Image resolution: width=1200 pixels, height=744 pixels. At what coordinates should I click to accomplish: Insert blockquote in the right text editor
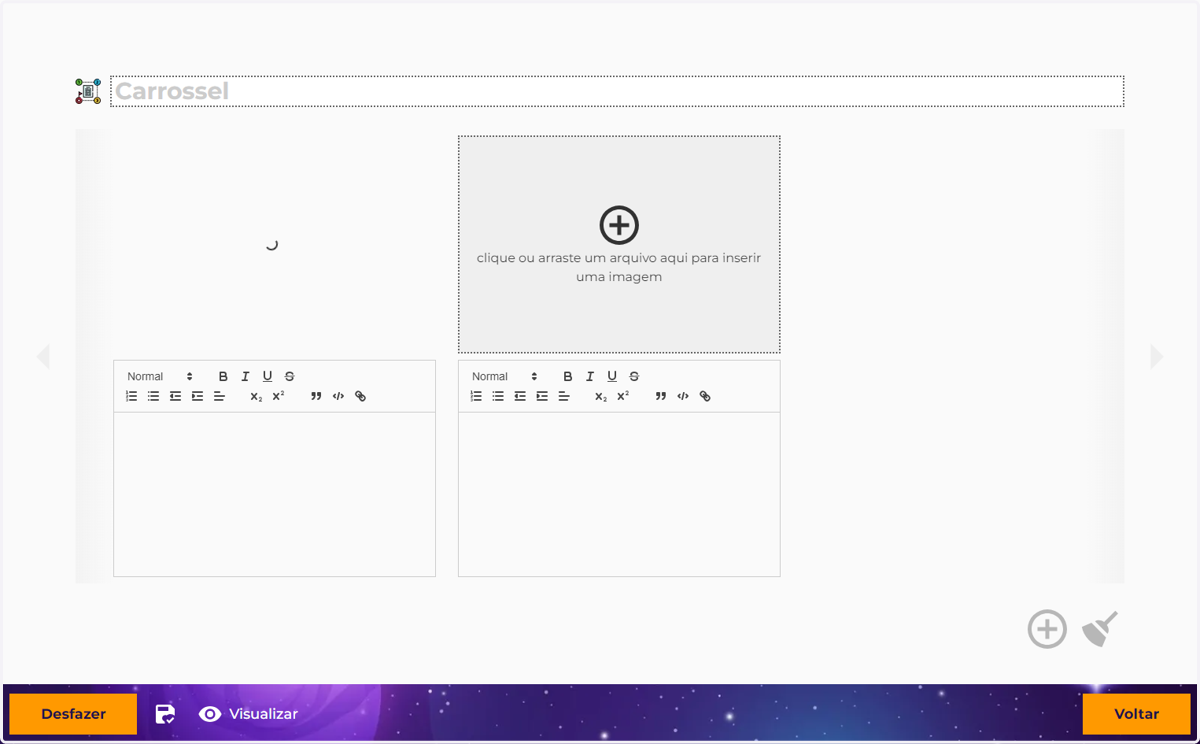pyautogui.click(x=661, y=396)
